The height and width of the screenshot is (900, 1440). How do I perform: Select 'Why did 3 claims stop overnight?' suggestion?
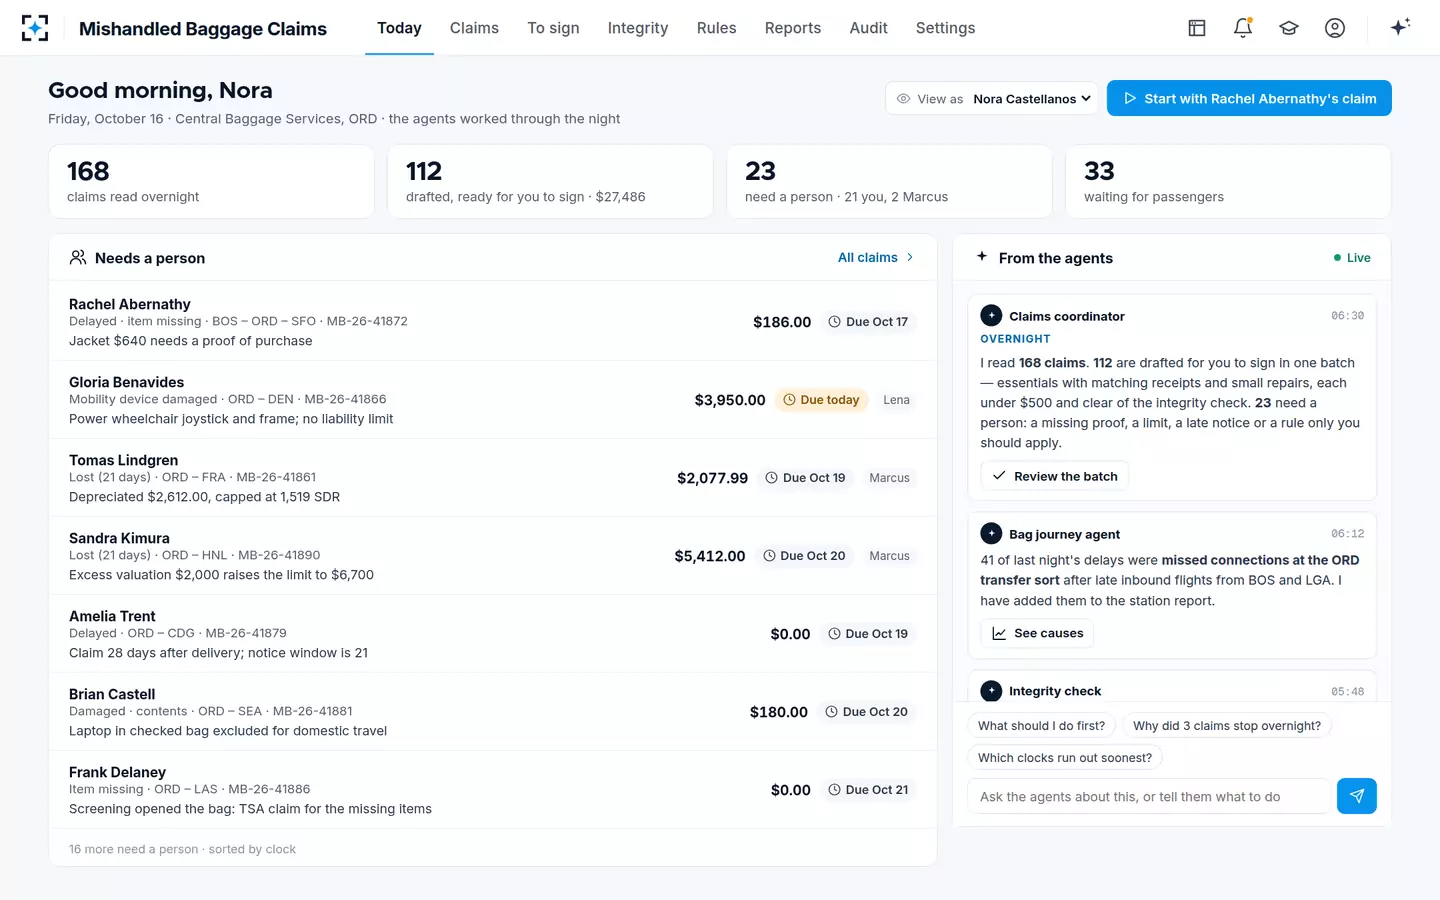coord(1227,726)
